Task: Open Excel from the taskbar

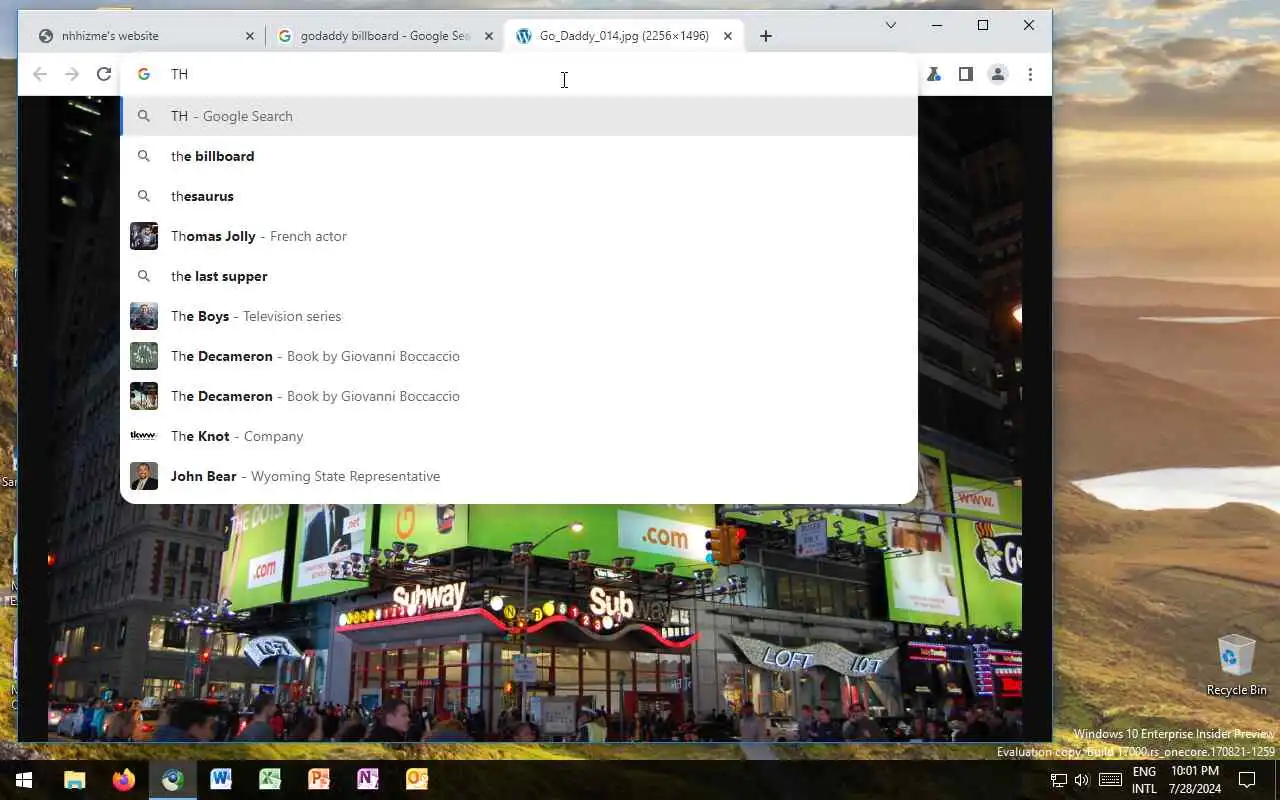Action: pyautogui.click(x=270, y=780)
